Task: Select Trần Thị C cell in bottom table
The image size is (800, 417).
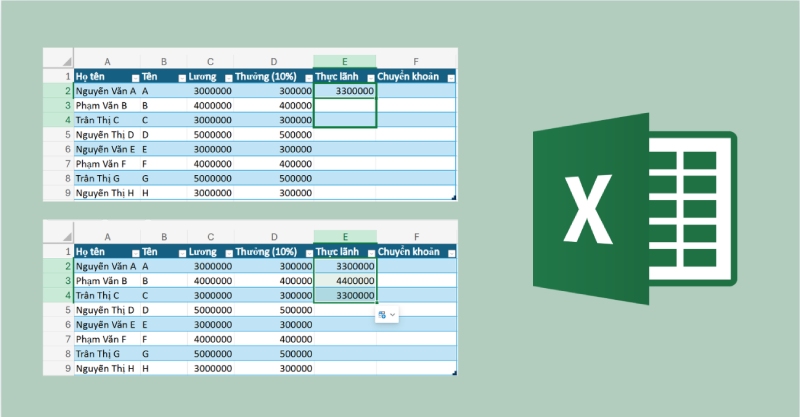Action: pyautogui.click(x=108, y=296)
